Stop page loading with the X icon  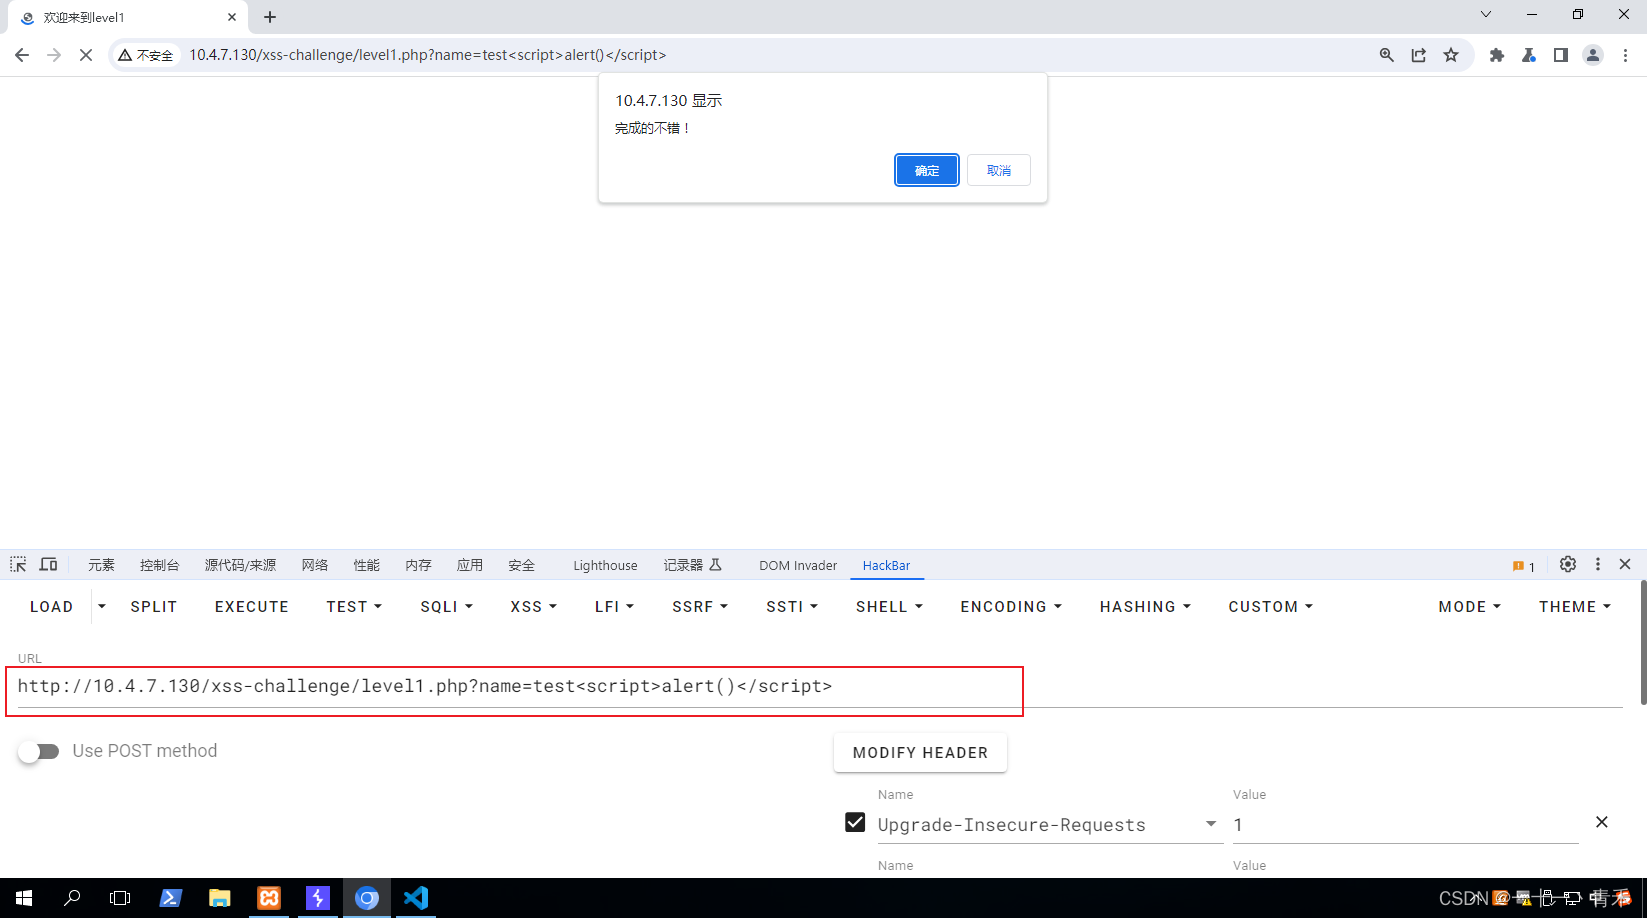coord(86,55)
